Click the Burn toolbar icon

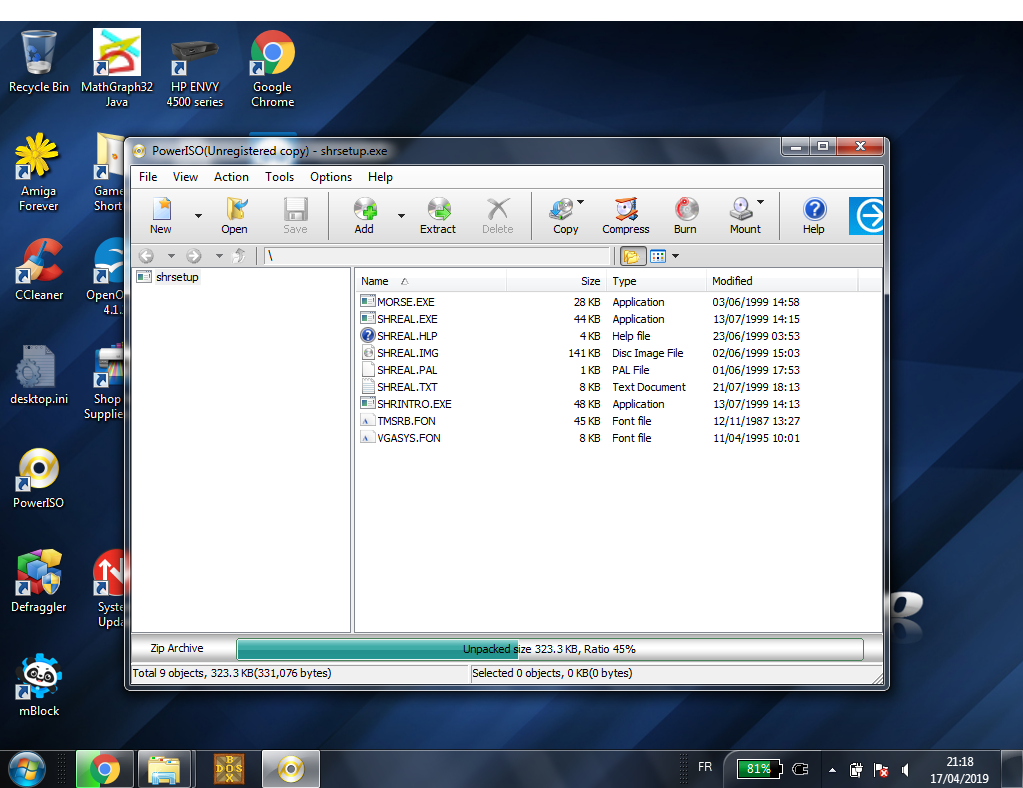[685, 215]
